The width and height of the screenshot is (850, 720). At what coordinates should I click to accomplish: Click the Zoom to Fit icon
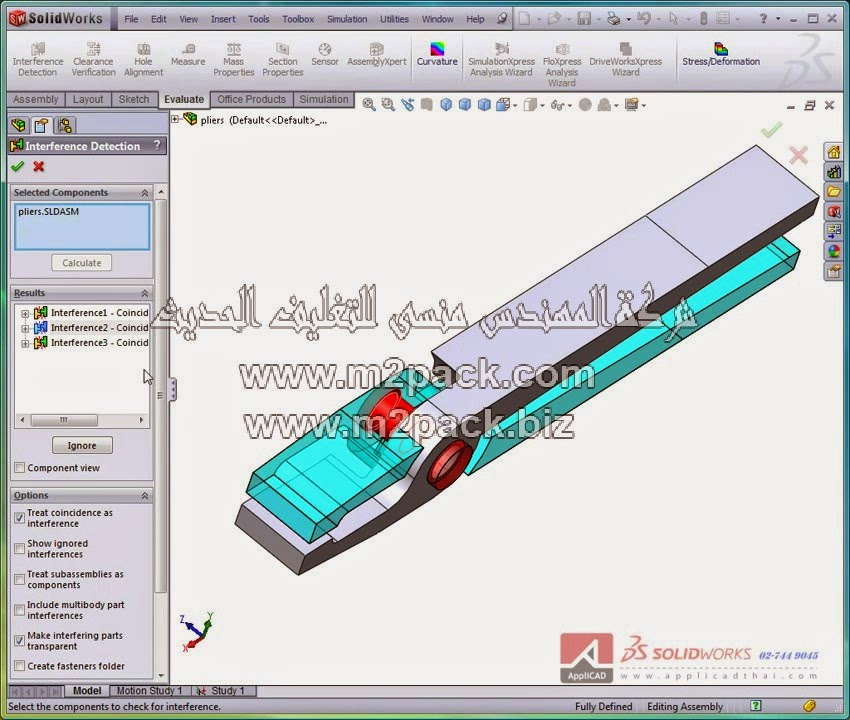[369, 105]
